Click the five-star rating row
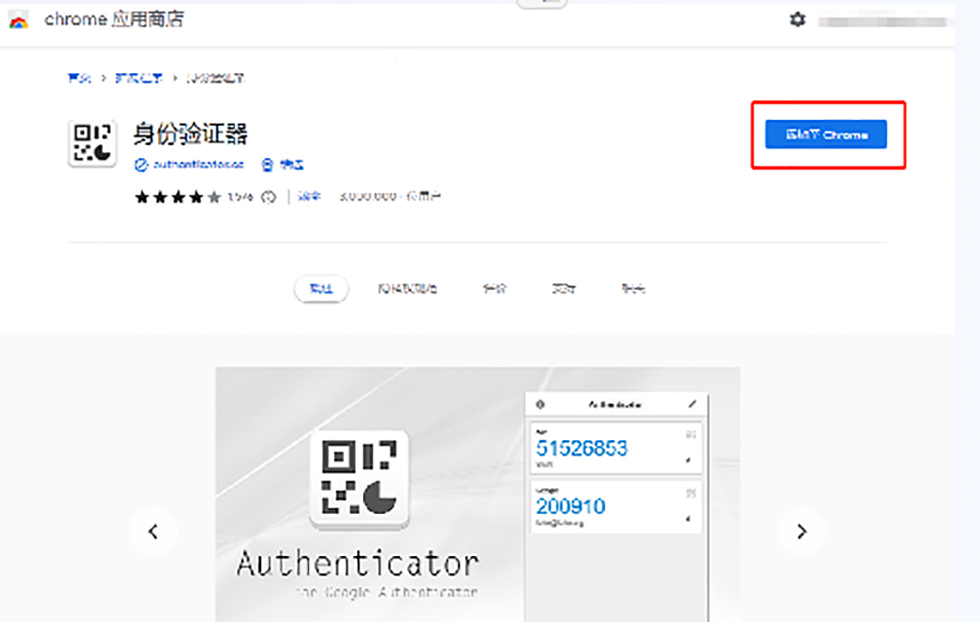Image resolution: width=980 pixels, height=622 pixels. pyautogui.click(x=177, y=197)
